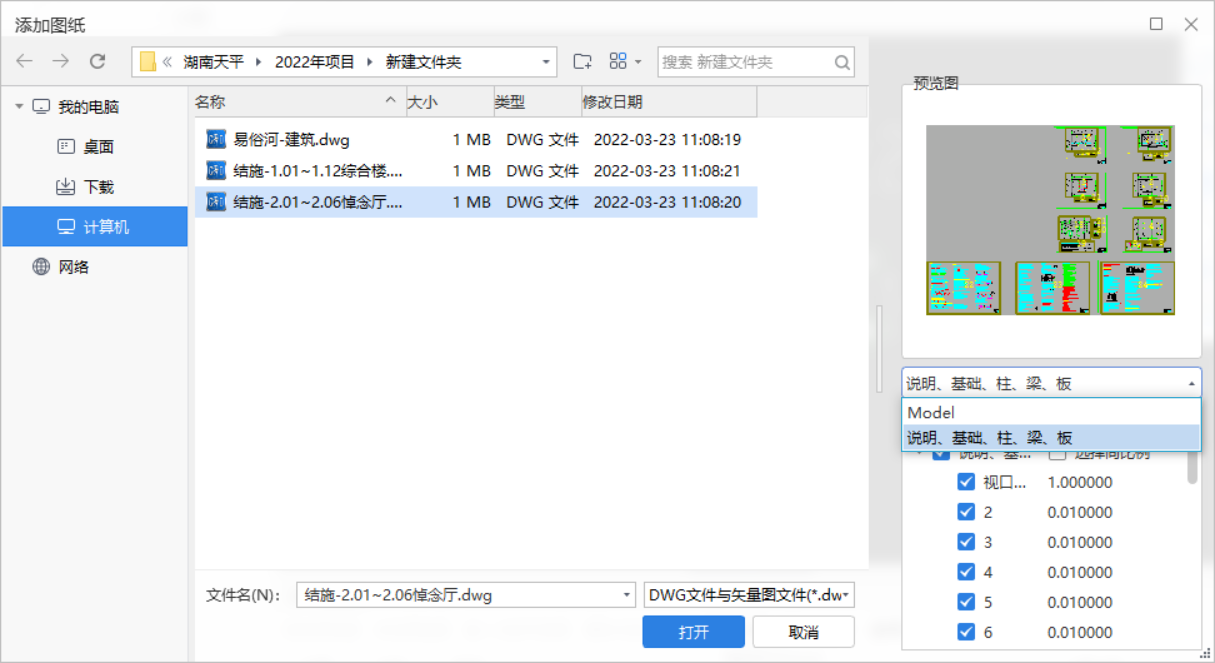
Task: Open the address bar history dropdown
Action: tap(546, 62)
